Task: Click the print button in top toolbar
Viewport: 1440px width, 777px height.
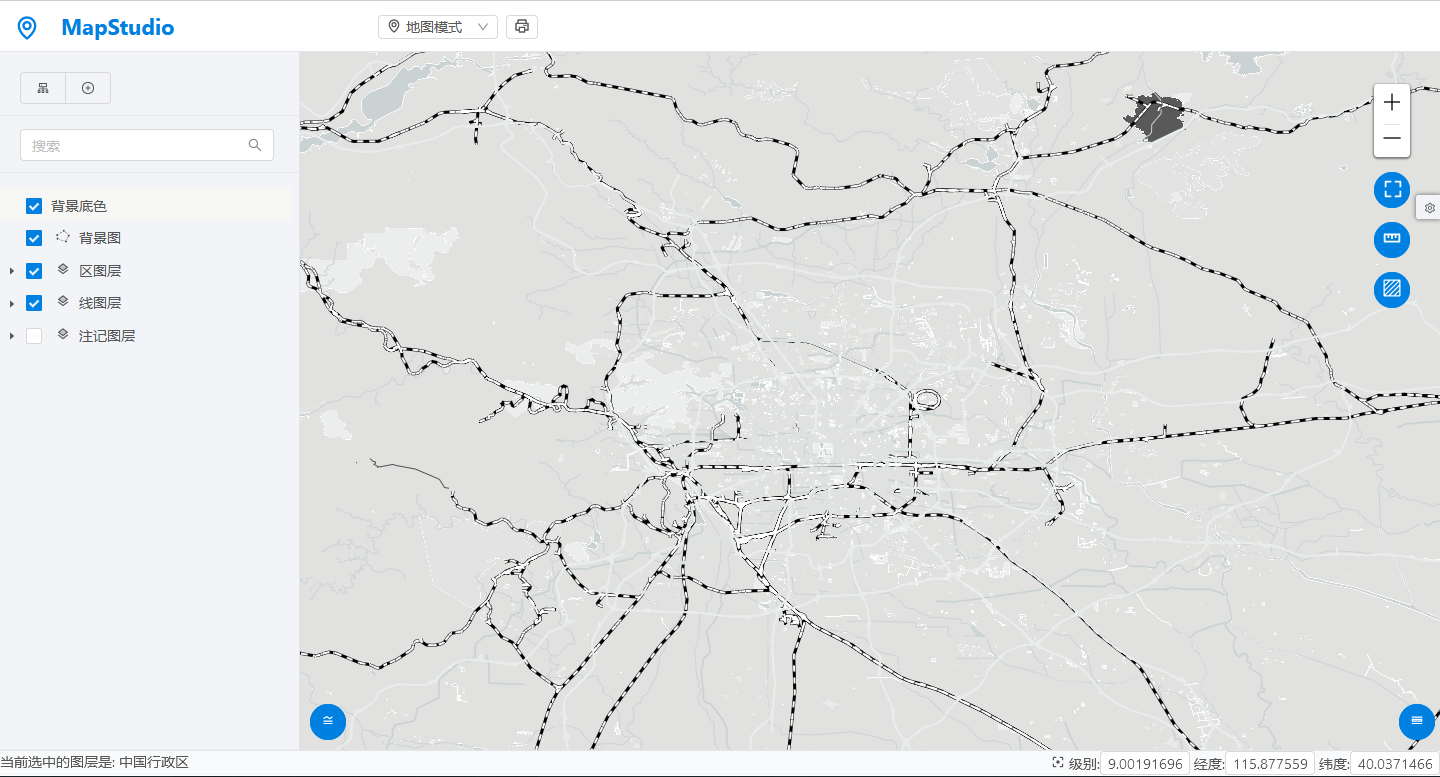Action: point(522,27)
